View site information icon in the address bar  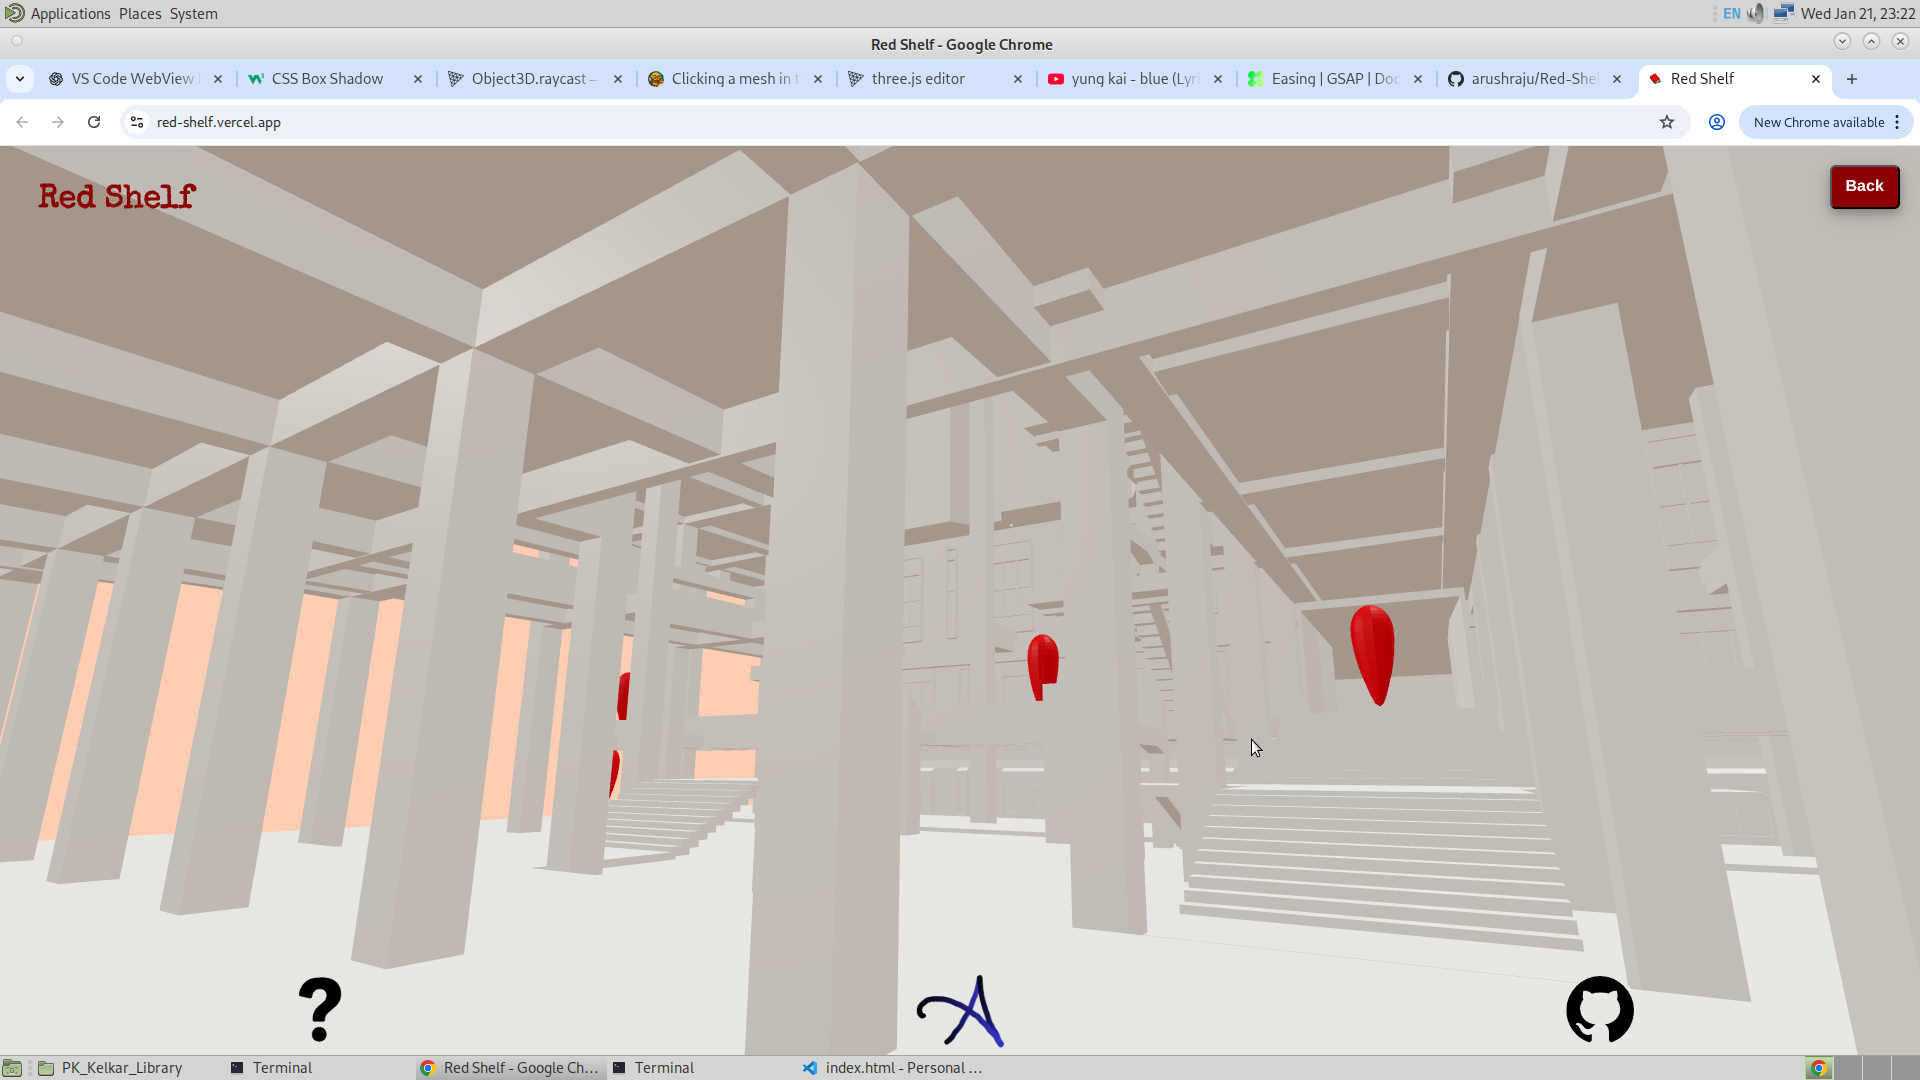pyautogui.click(x=137, y=122)
